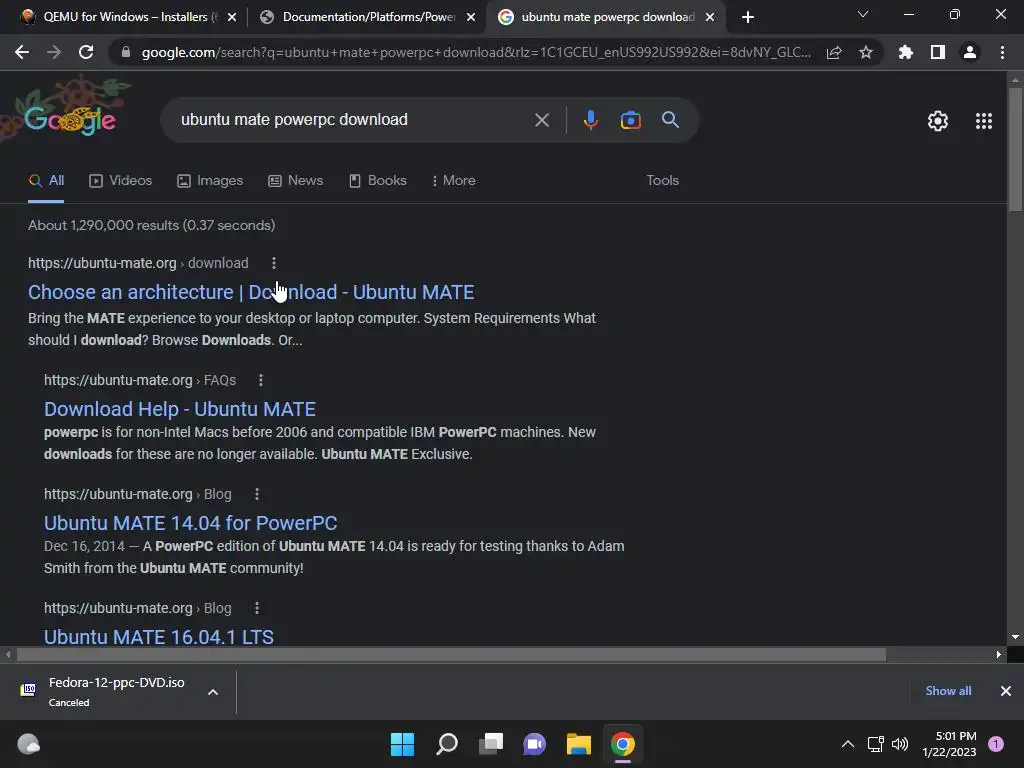
Task: Open options for FAQs result
Action: [x=261, y=380]
